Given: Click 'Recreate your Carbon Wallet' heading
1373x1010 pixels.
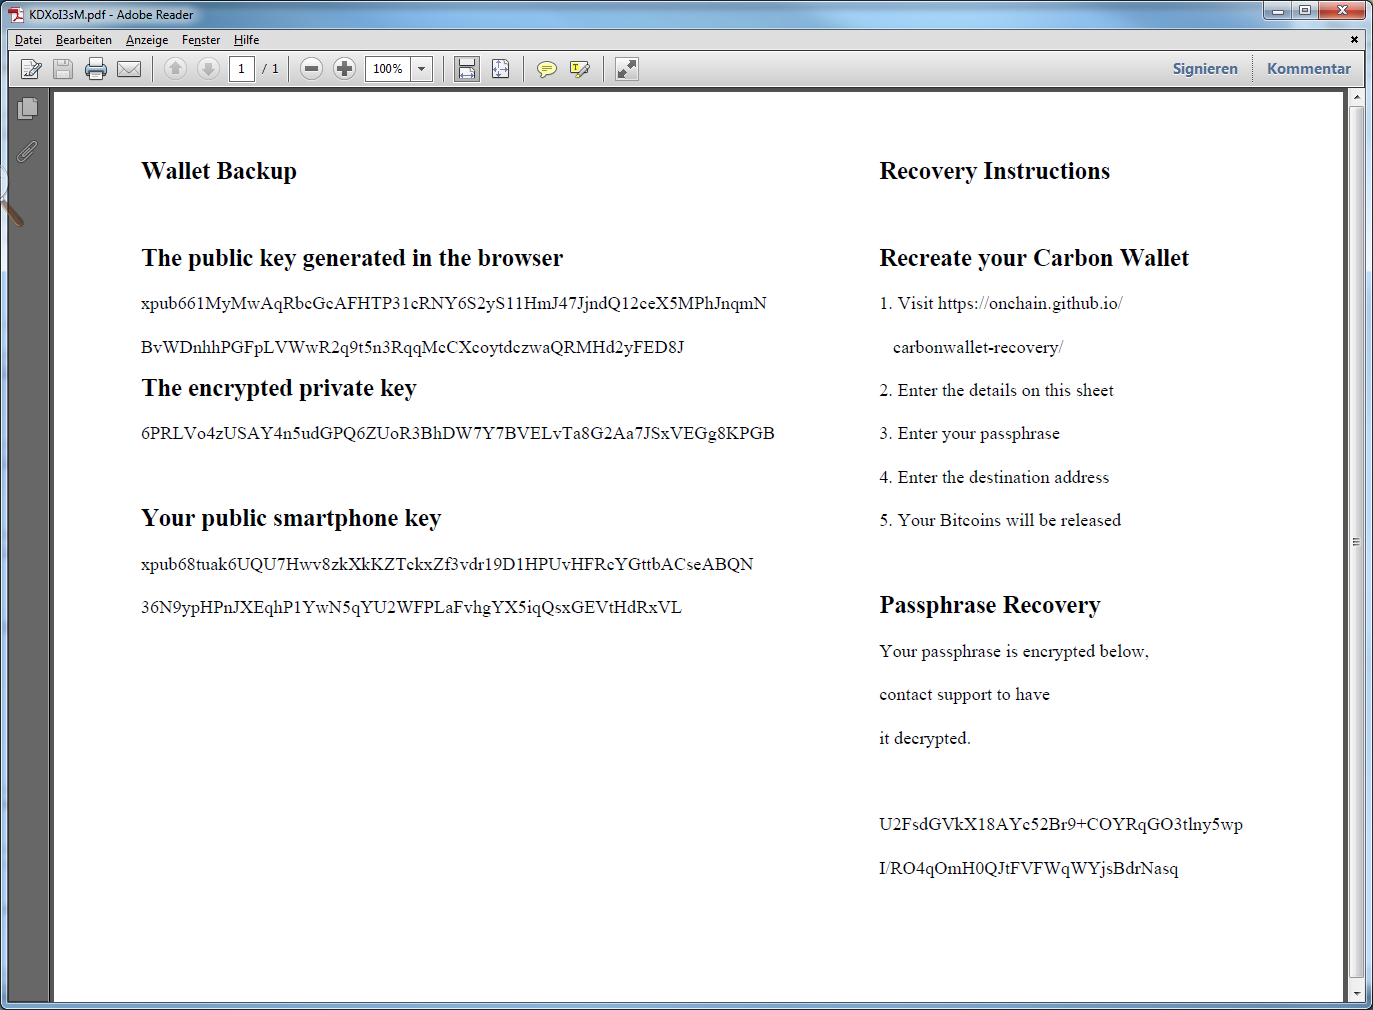Looking at the screenshot, I should click(1034, 258).
